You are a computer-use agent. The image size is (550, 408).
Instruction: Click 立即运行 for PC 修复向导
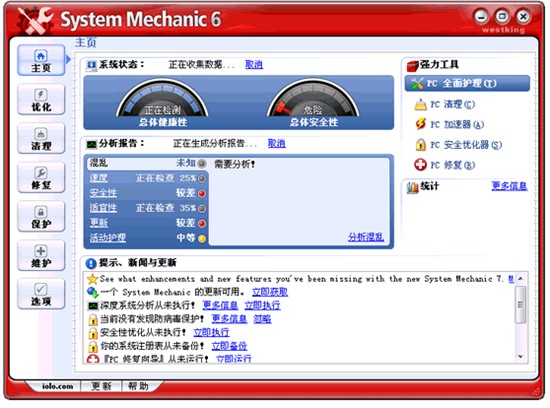[234, 359]
